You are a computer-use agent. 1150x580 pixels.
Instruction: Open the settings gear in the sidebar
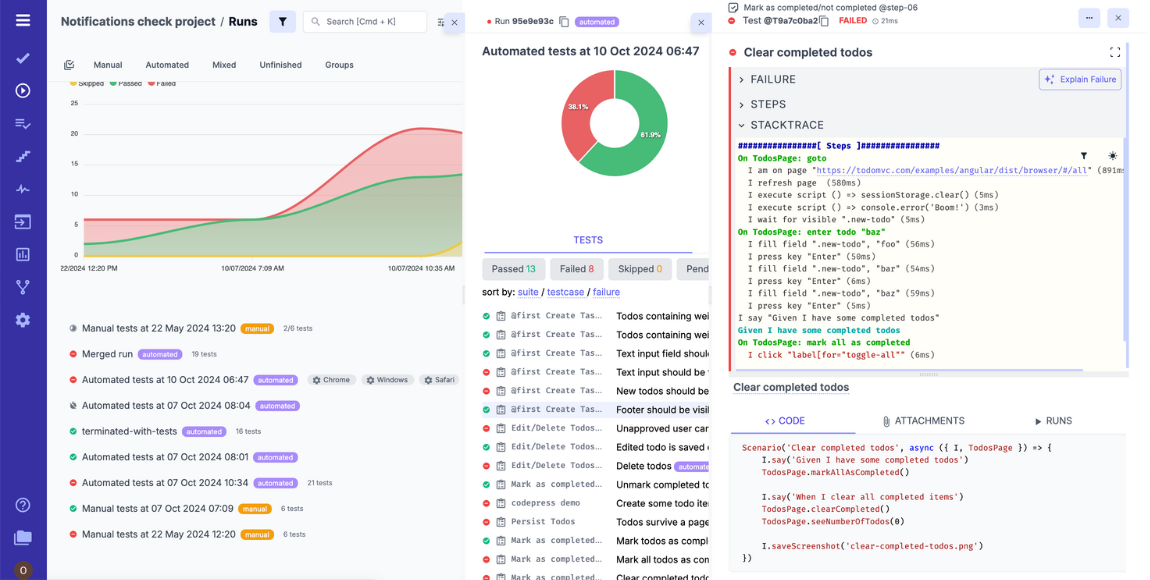(24, 320)
